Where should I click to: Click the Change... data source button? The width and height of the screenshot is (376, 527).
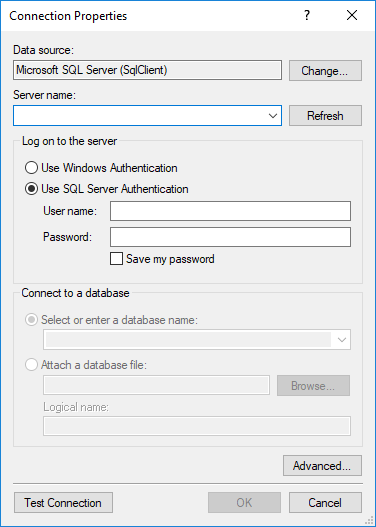(325, 71)
